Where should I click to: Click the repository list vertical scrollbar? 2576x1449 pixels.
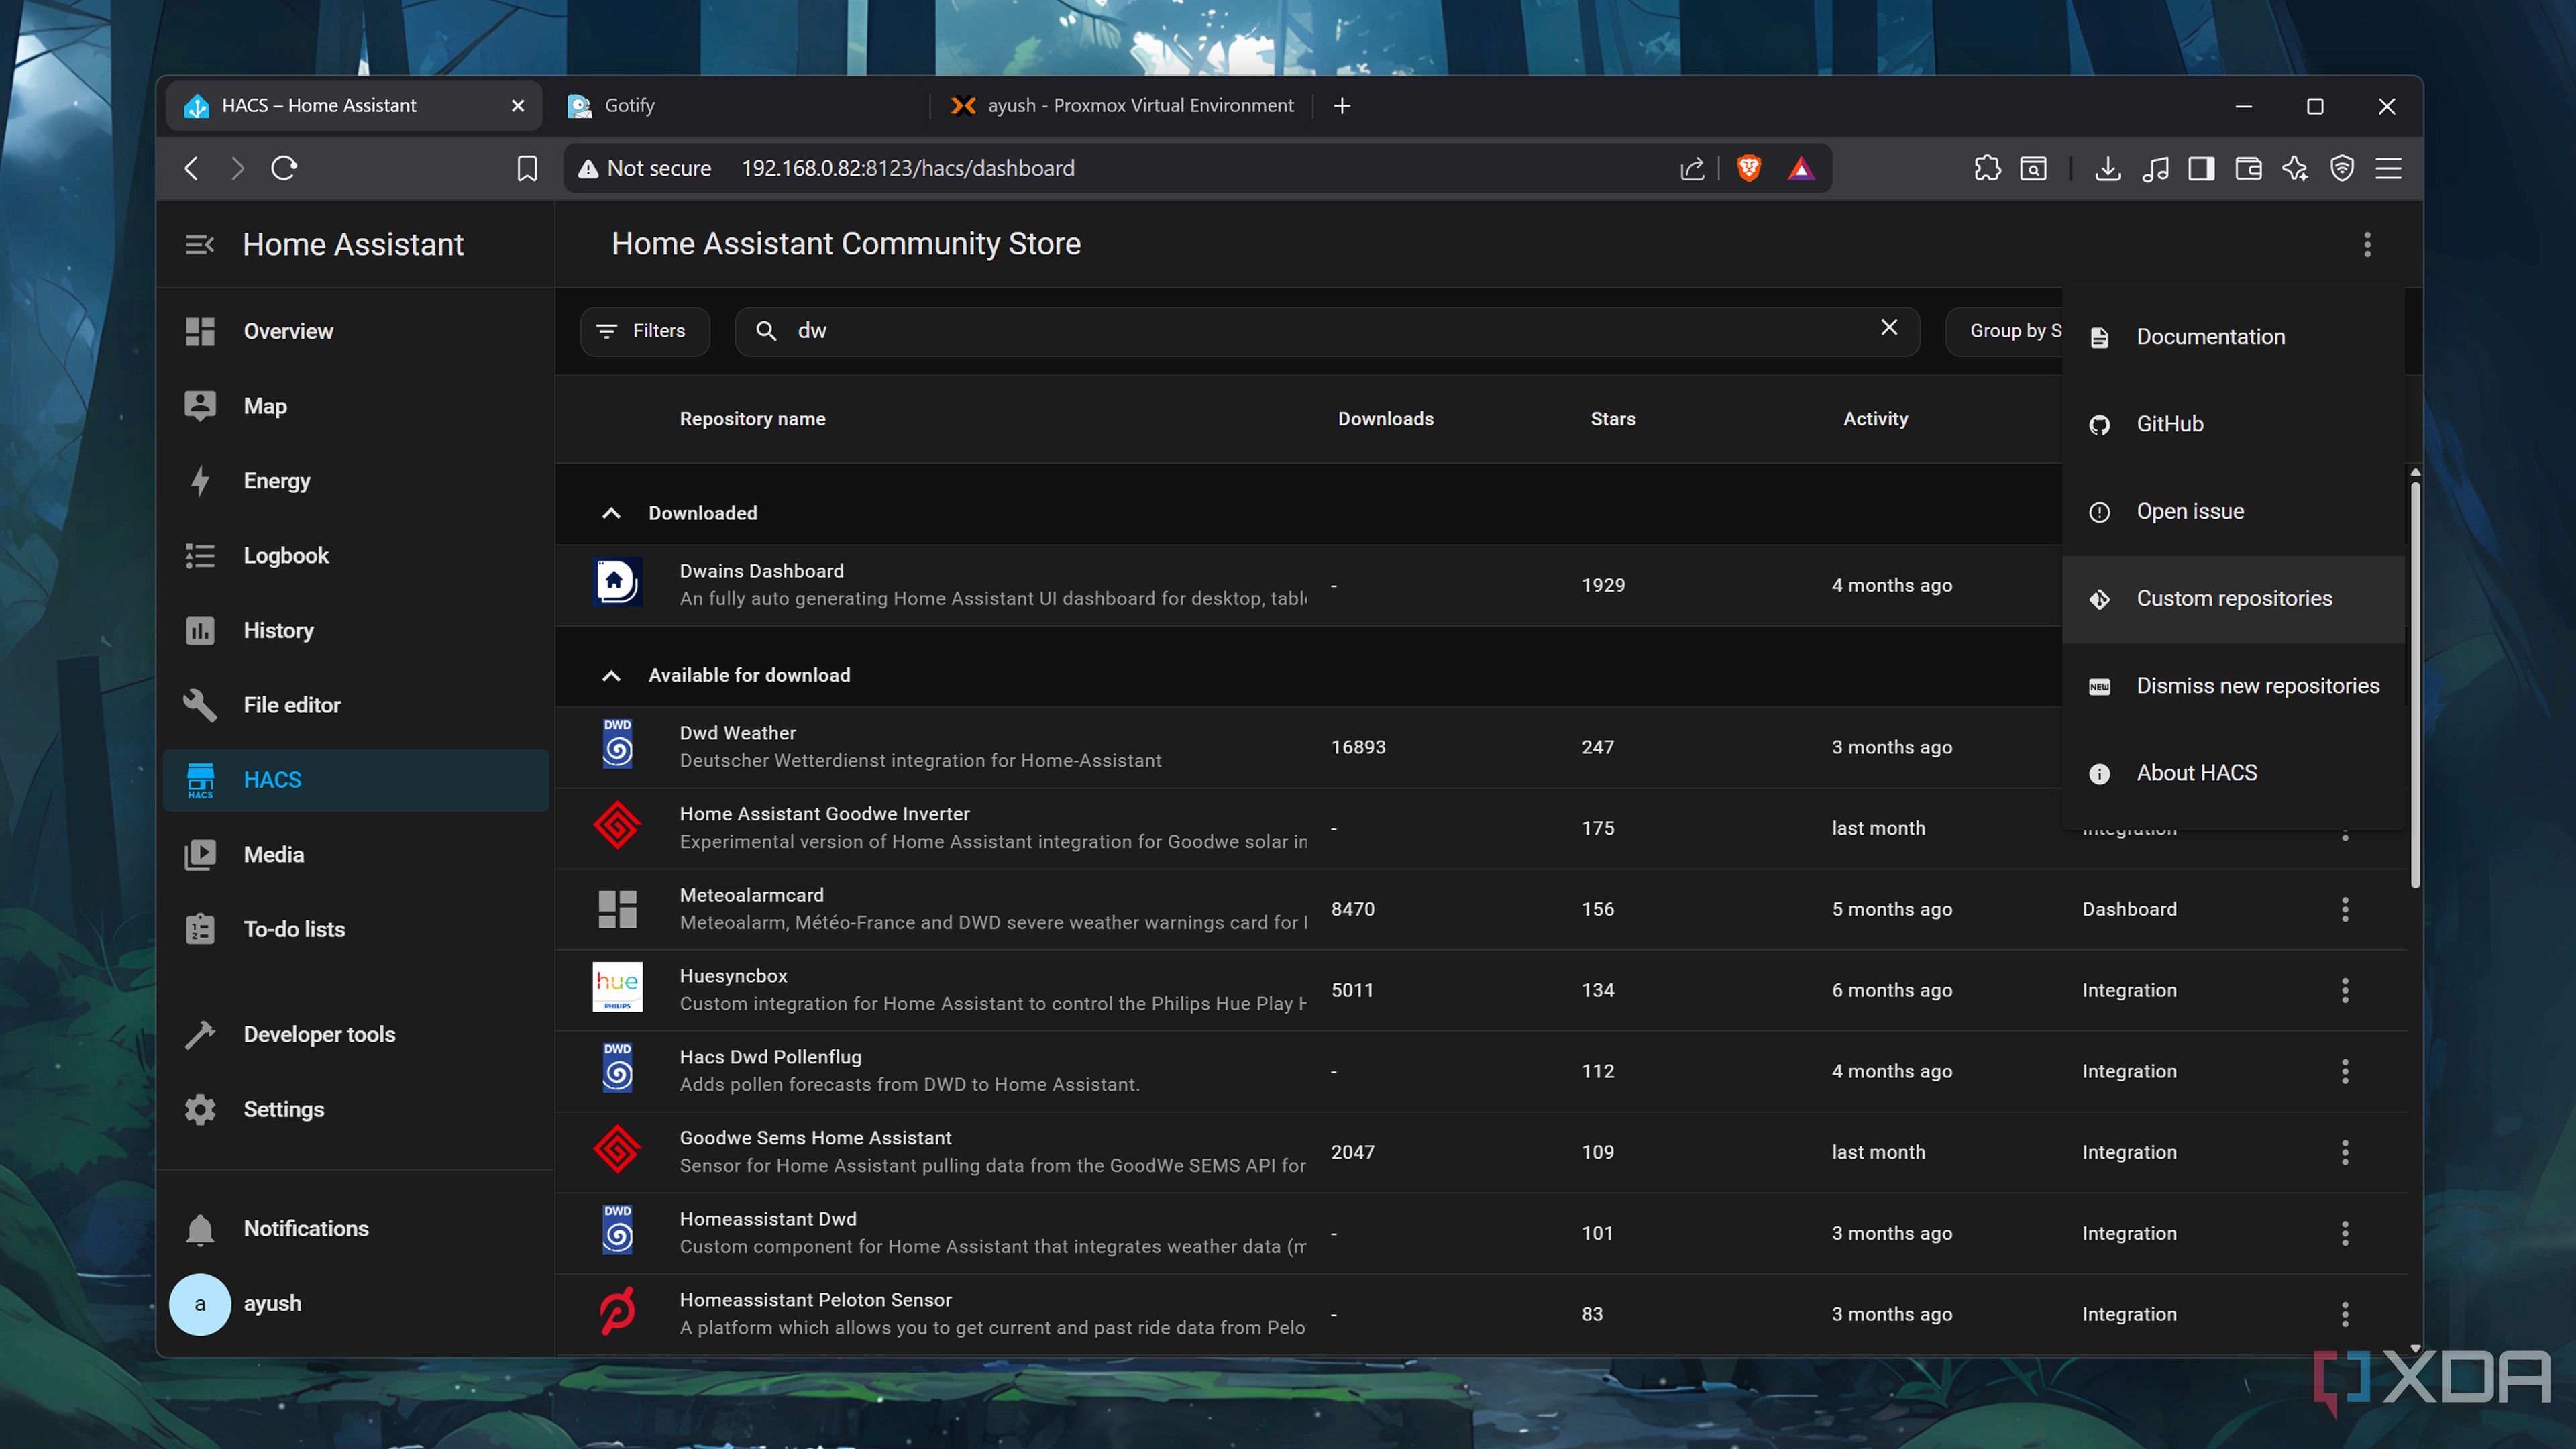click(x=2415, y=686)
